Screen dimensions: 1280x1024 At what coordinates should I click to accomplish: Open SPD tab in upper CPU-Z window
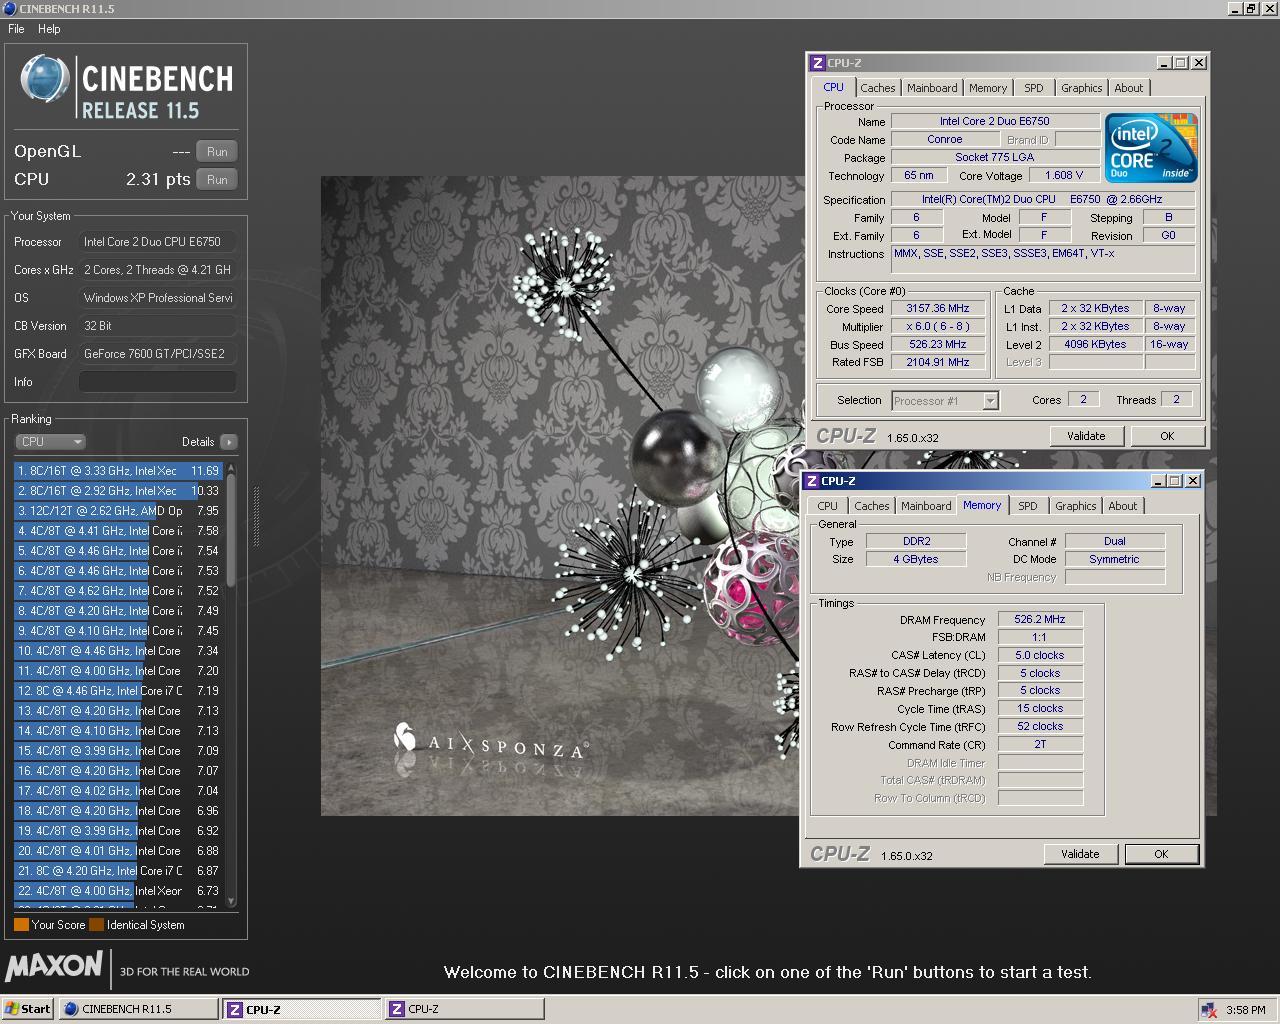[x=1034, y=88]
